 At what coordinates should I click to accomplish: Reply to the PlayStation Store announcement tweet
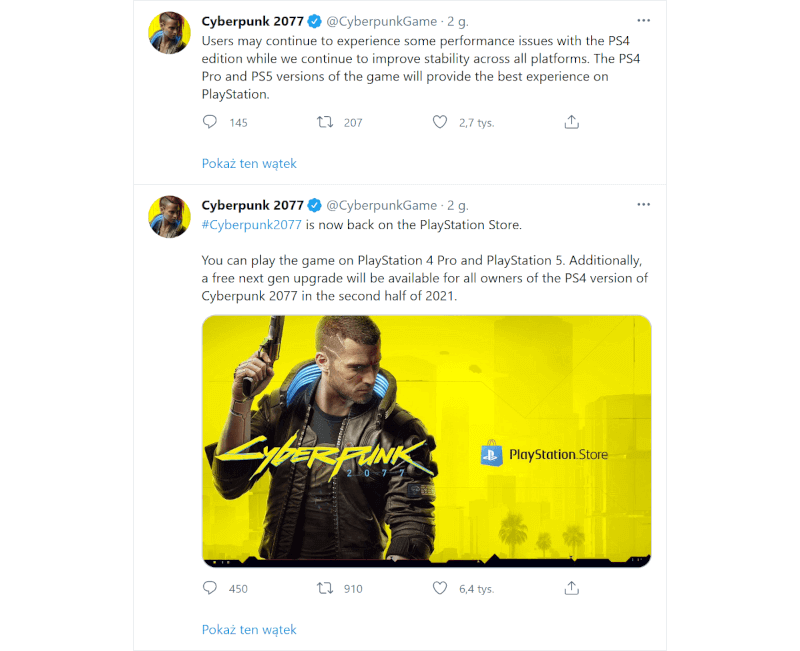coord(210,588)
